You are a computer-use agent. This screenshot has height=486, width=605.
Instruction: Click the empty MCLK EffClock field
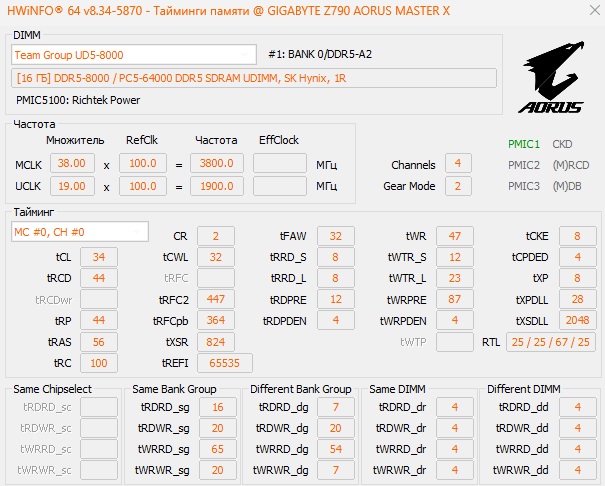280,163
